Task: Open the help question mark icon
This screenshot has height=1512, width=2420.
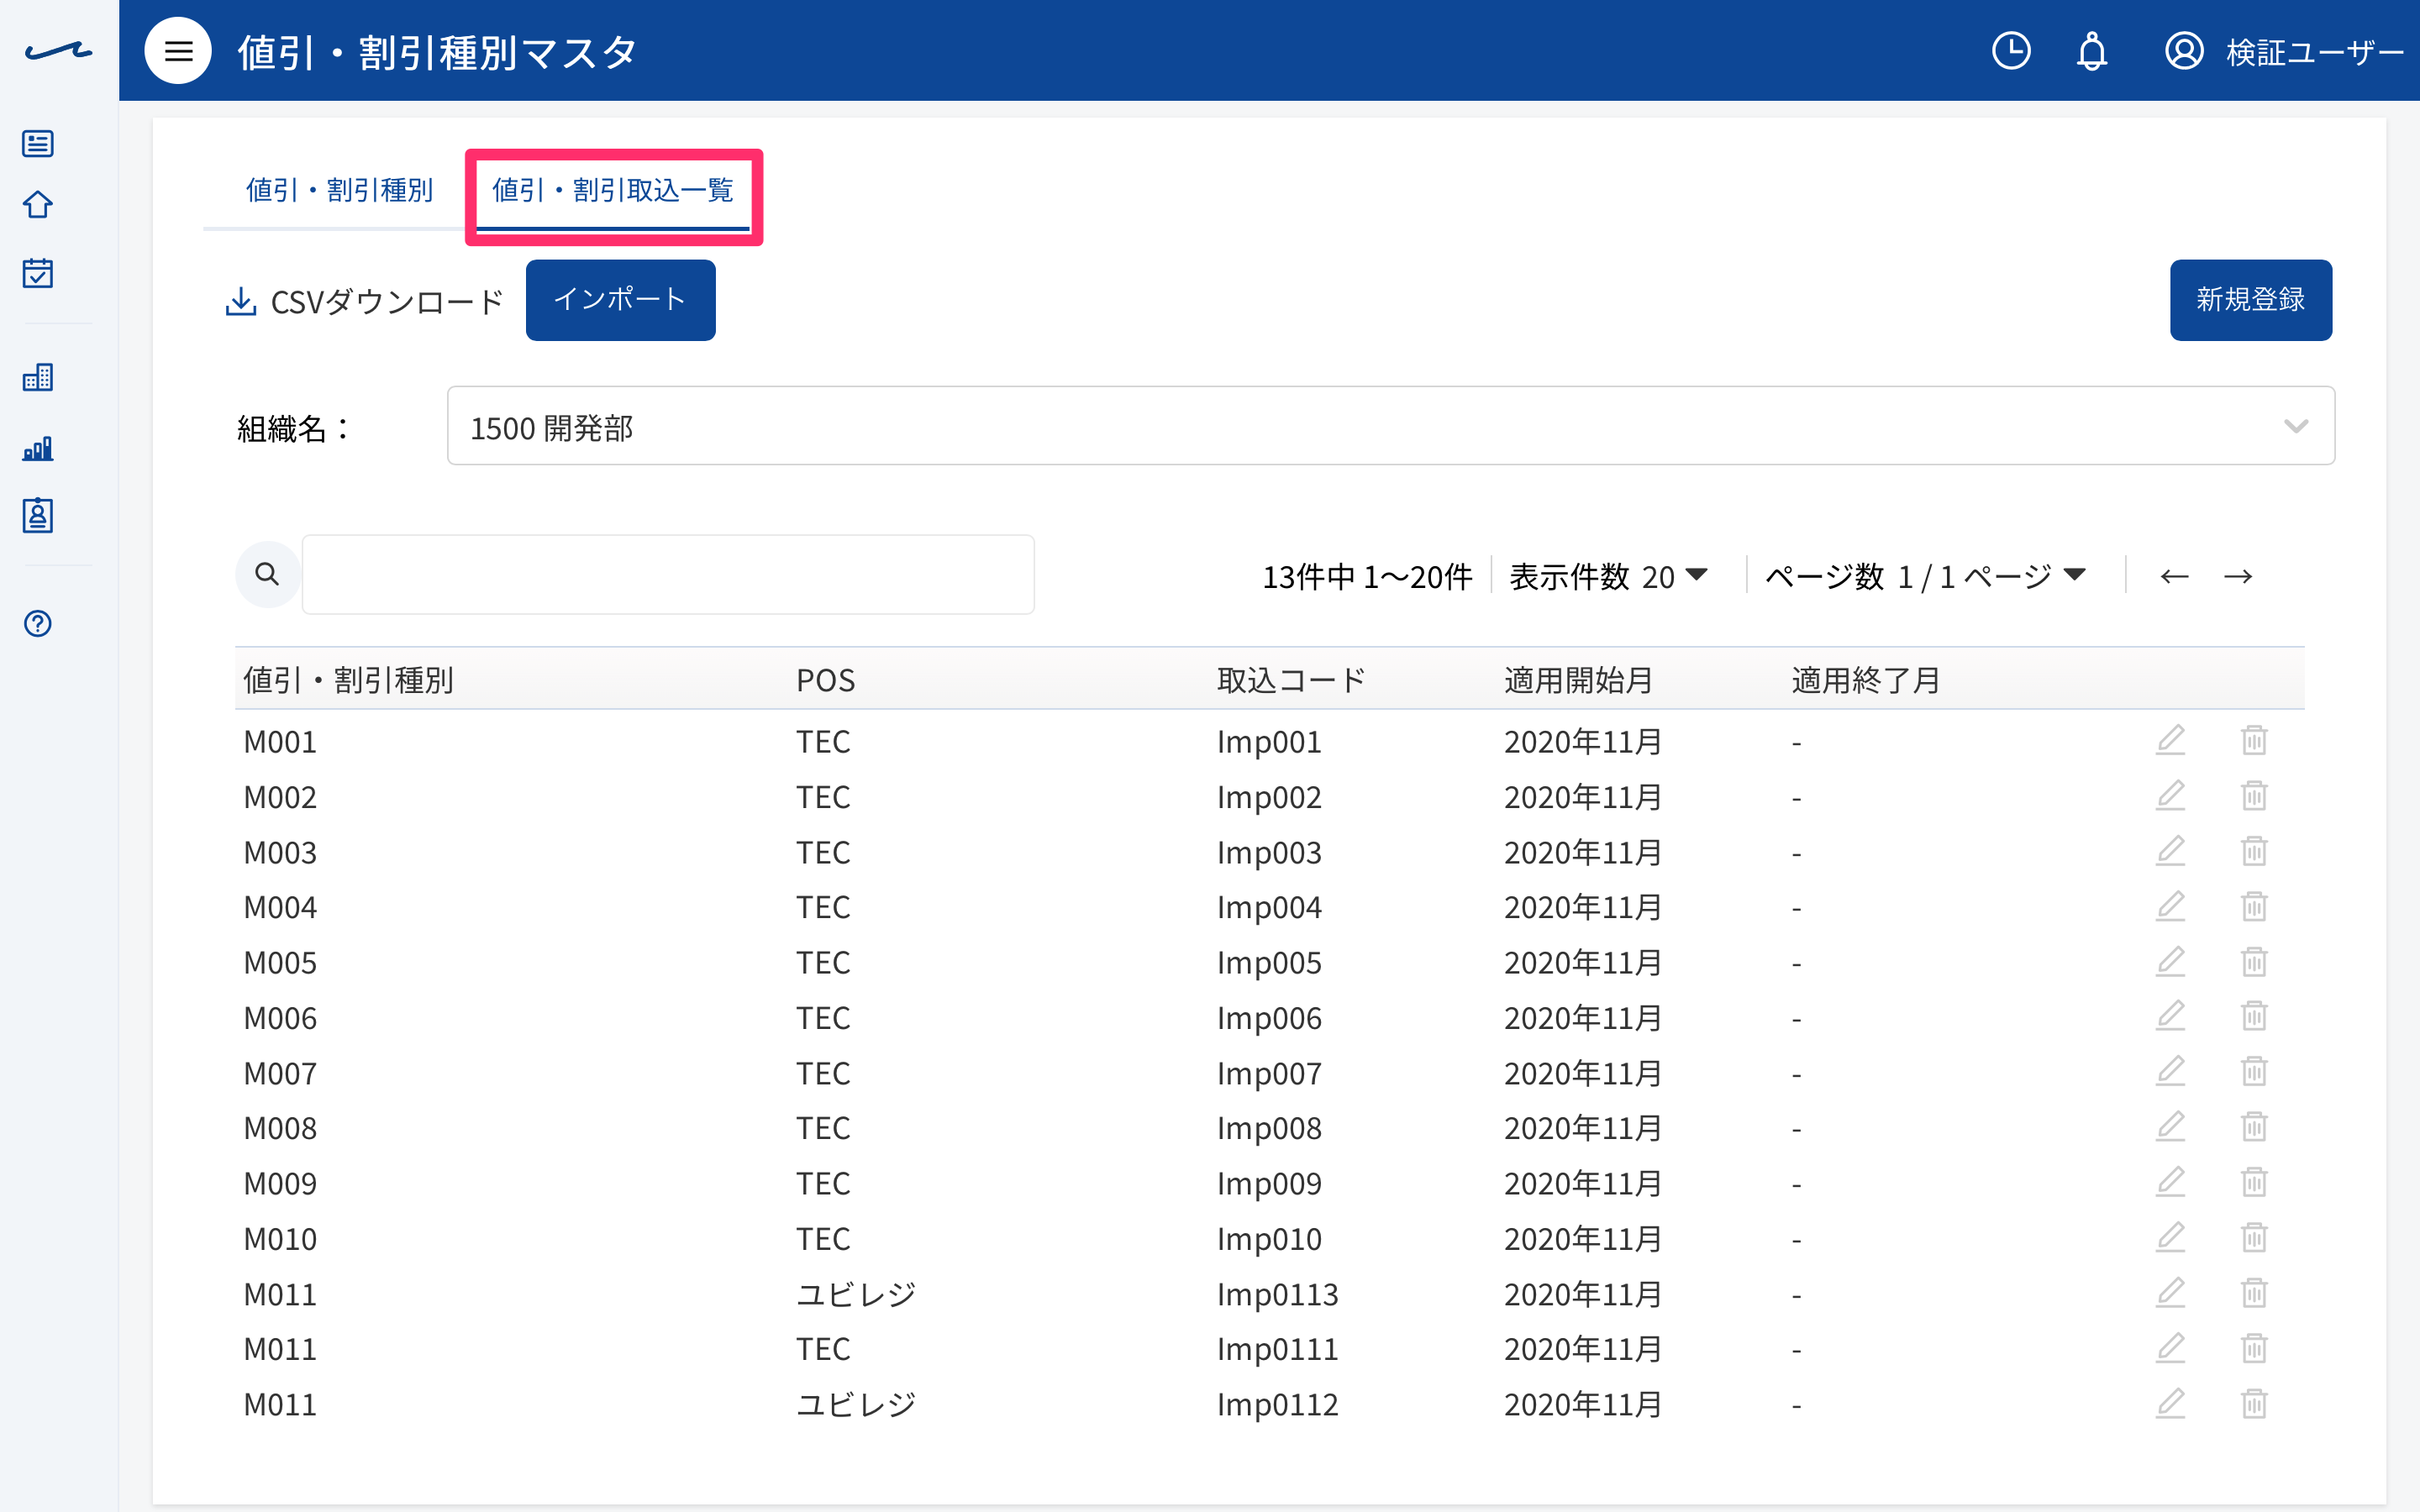Action: point(38,623)
